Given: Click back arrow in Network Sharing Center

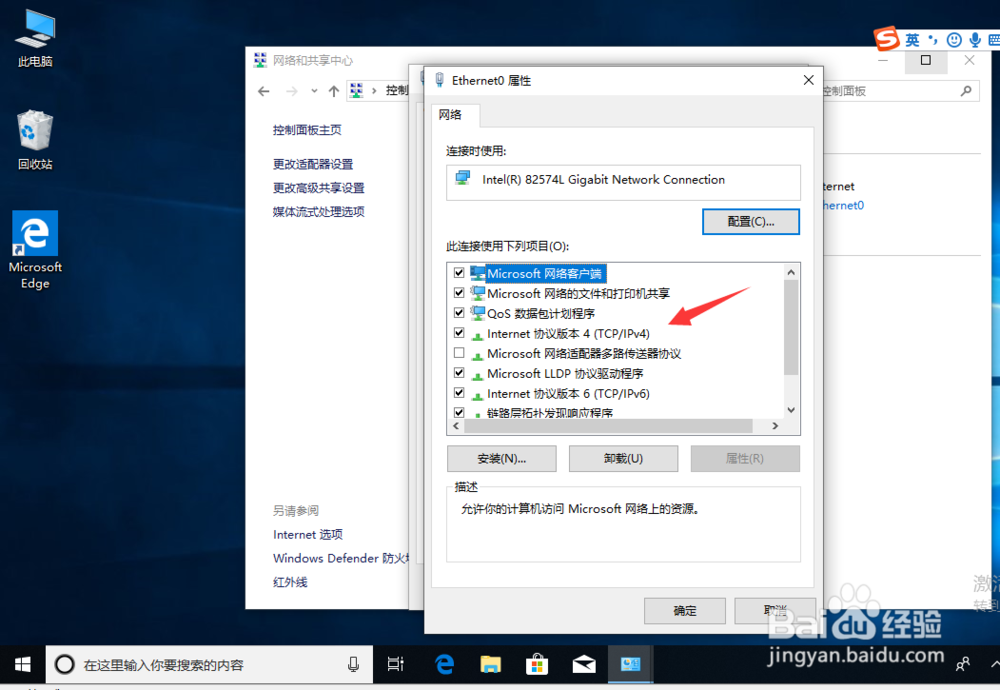Looking at the screenshot, I should 263,91.
